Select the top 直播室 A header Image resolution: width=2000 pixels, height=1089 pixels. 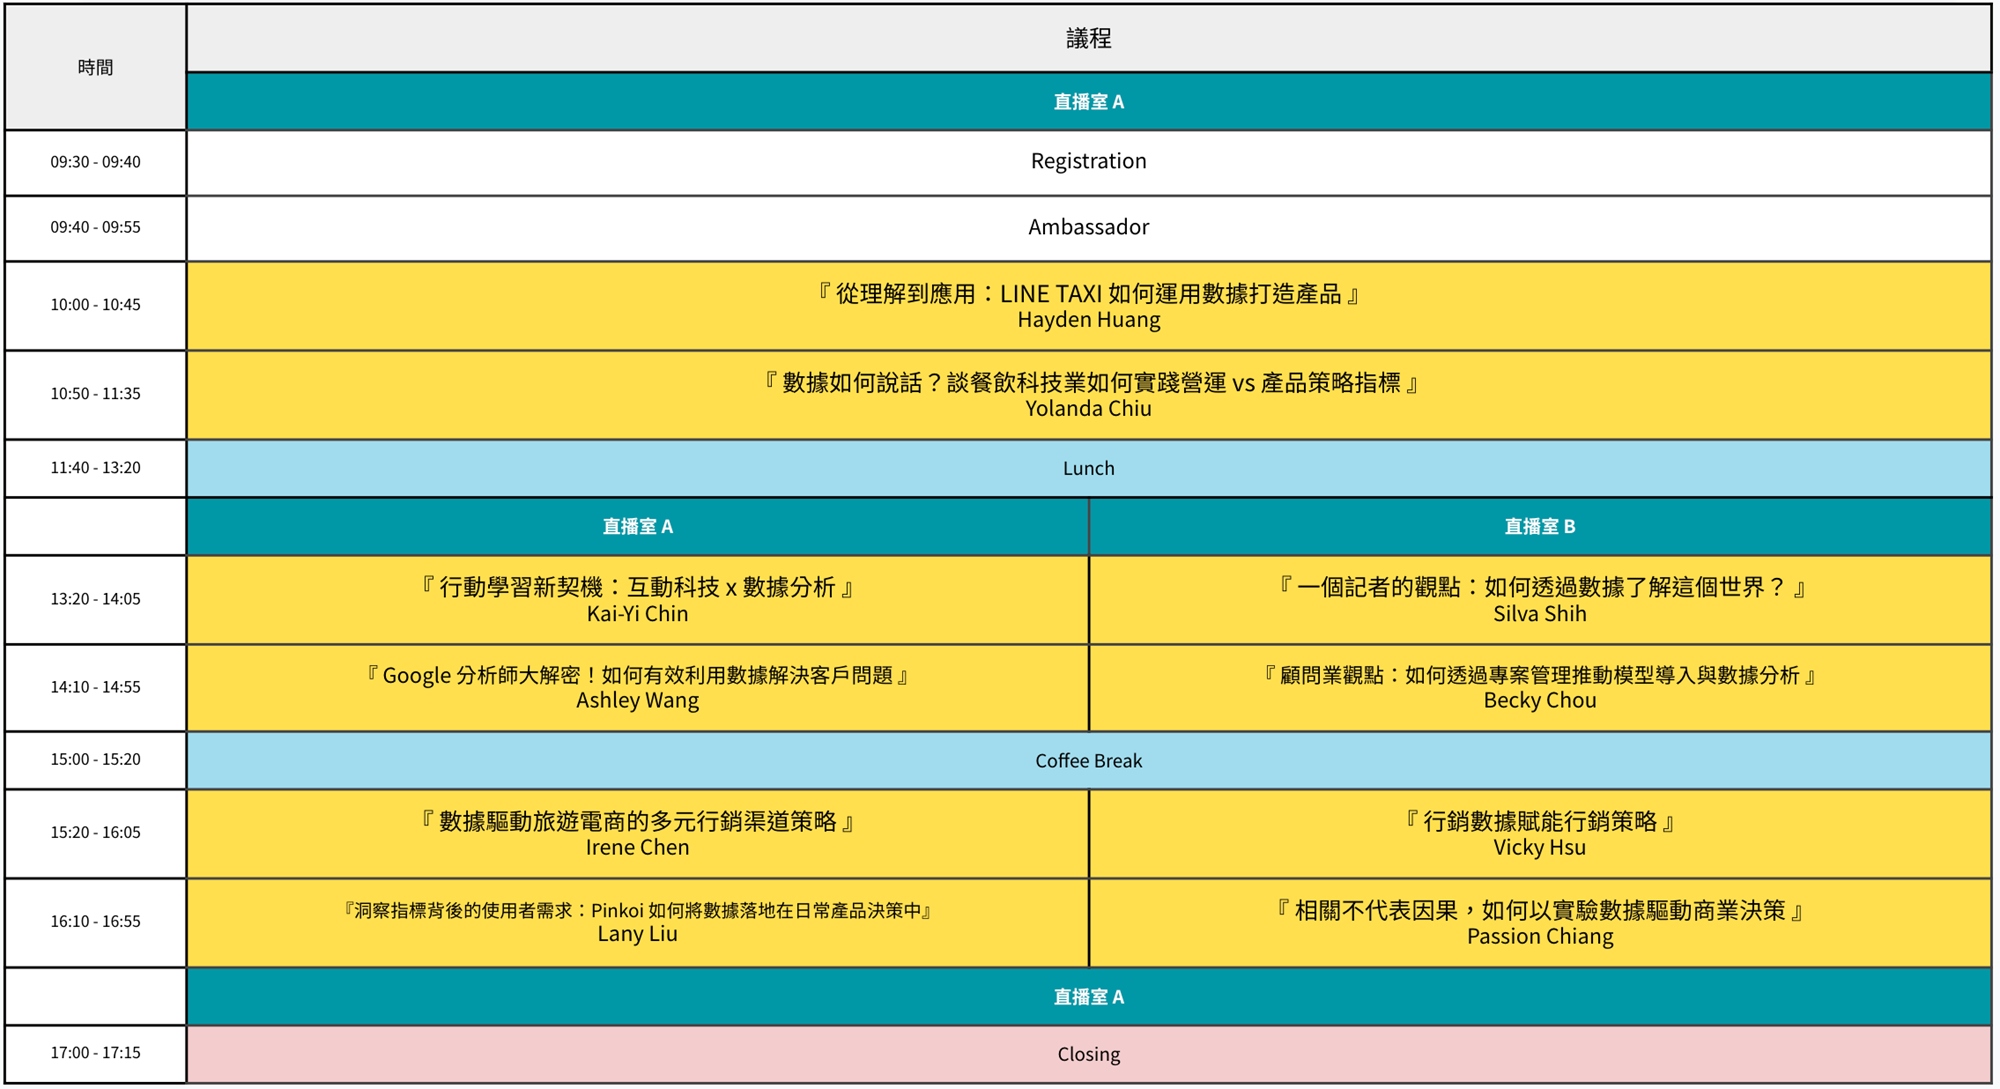pyautogui.click(x=1088, y=102)
